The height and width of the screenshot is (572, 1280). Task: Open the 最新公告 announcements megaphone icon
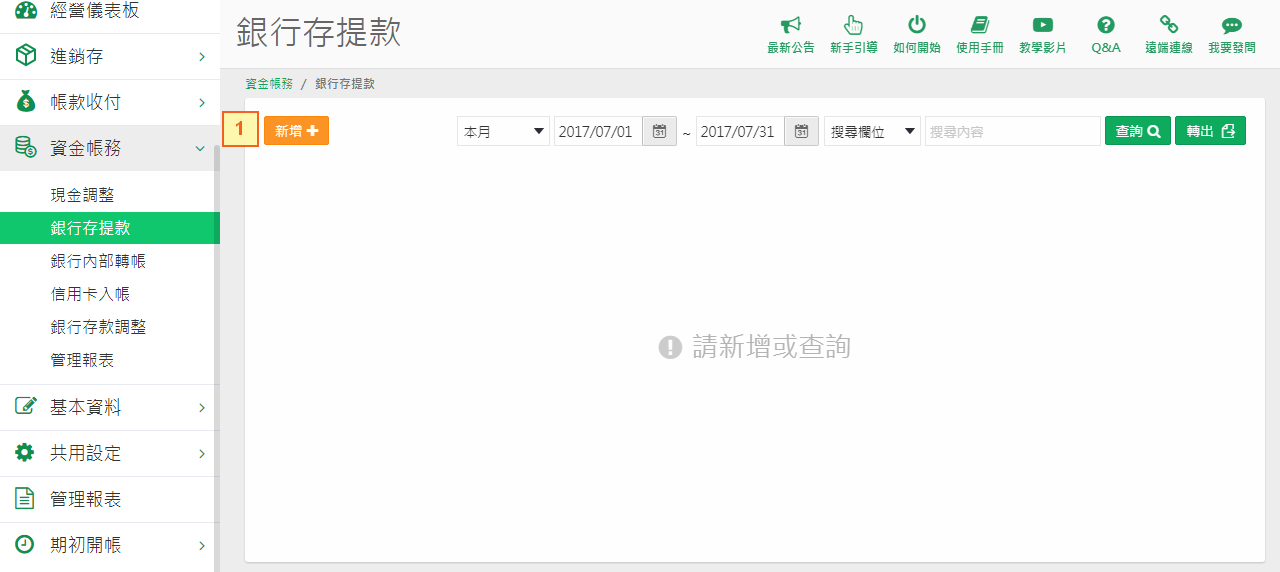(791, 25)
